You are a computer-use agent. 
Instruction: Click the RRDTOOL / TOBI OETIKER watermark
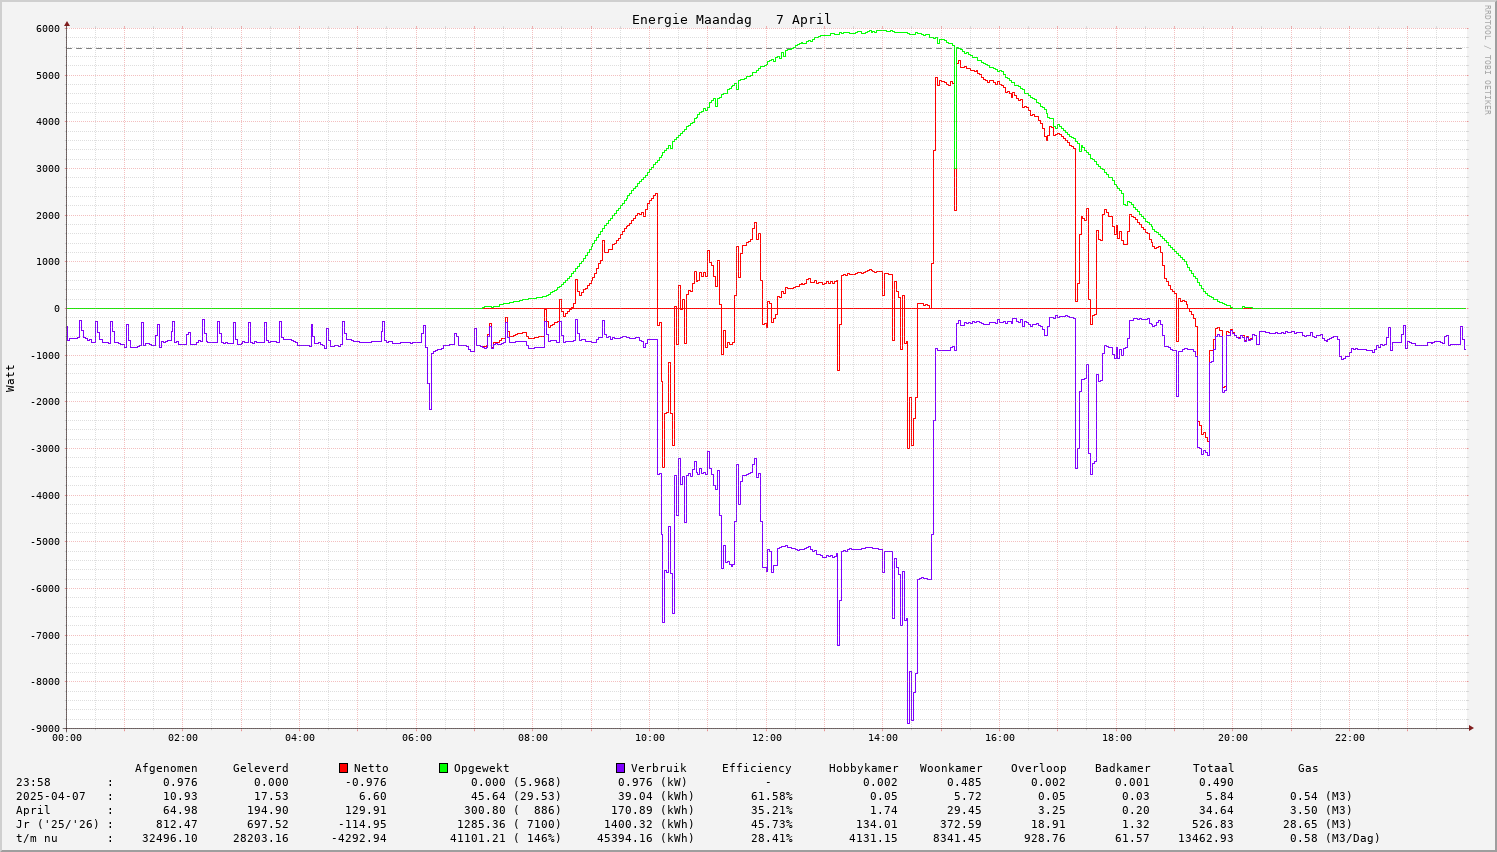coord(1487,59)
